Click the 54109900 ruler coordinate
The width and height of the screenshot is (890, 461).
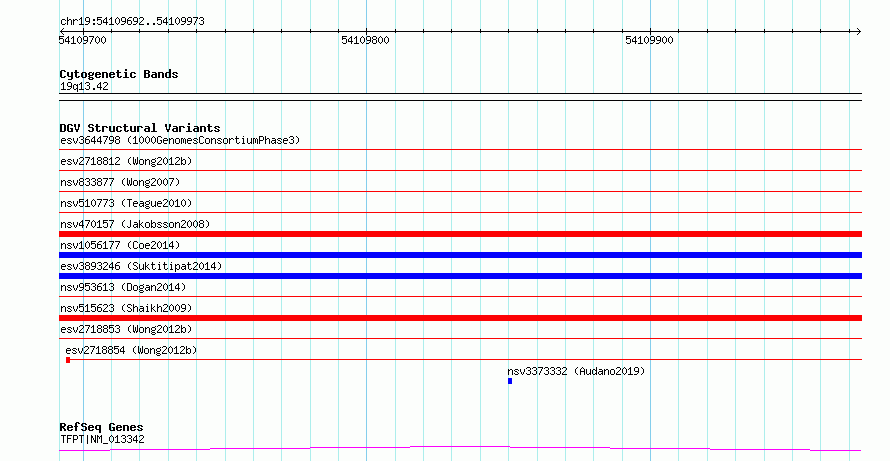pos(649,40)
